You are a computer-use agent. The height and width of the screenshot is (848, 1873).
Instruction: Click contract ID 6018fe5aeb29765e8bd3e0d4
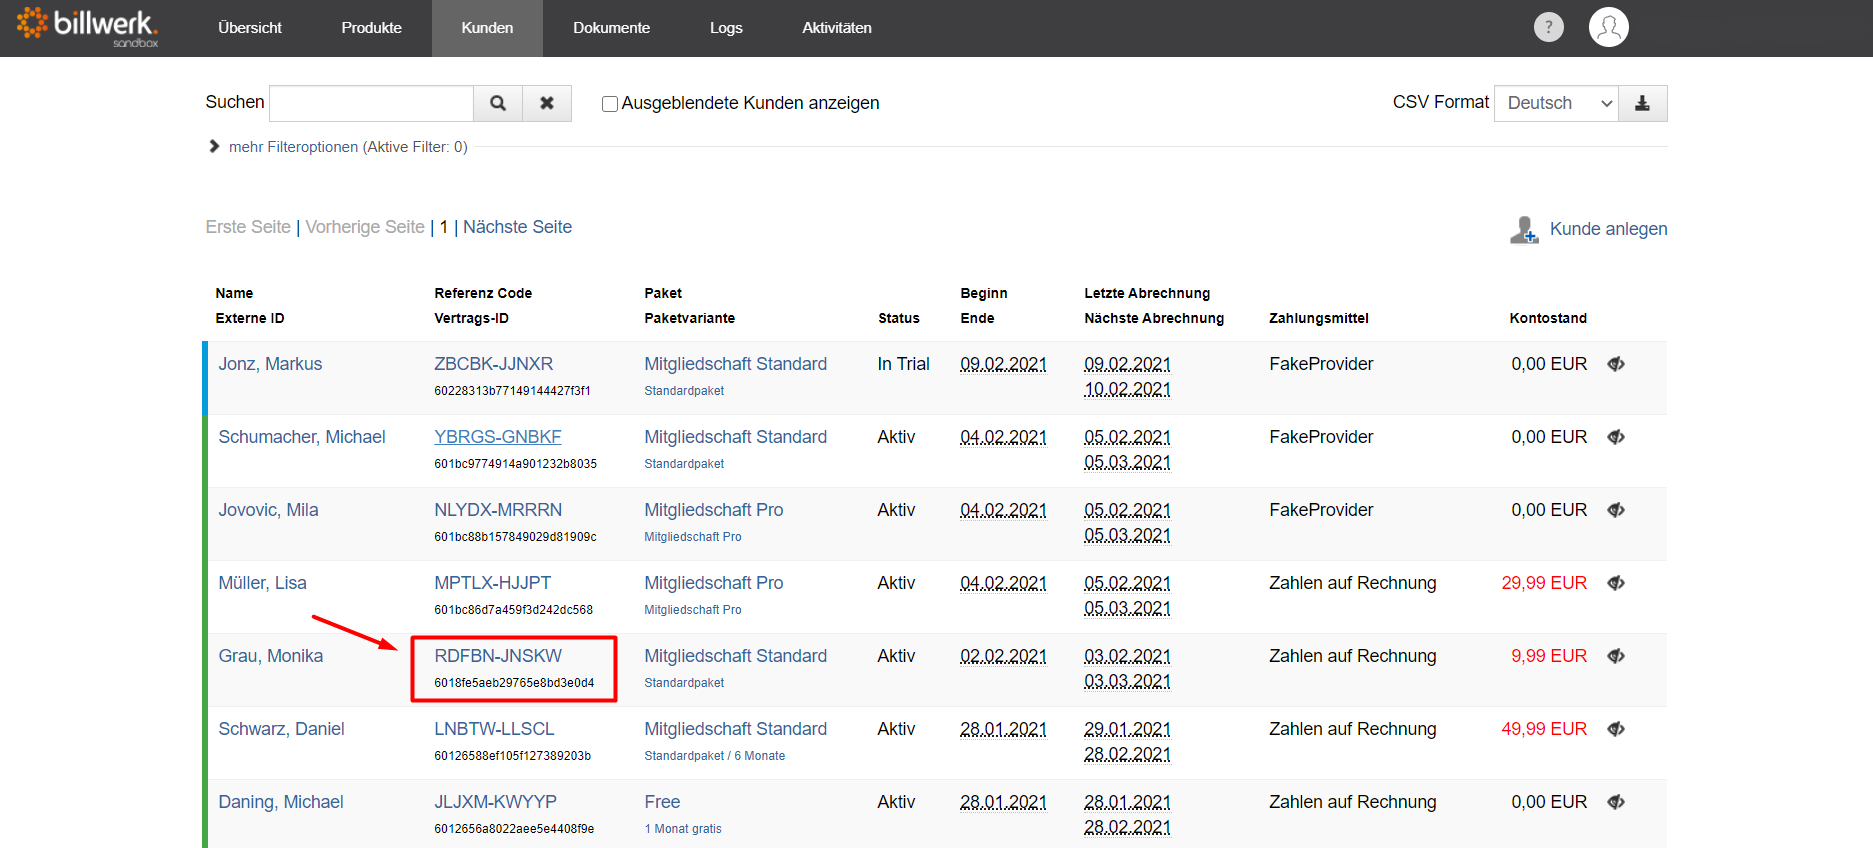(x=514, y=683)
